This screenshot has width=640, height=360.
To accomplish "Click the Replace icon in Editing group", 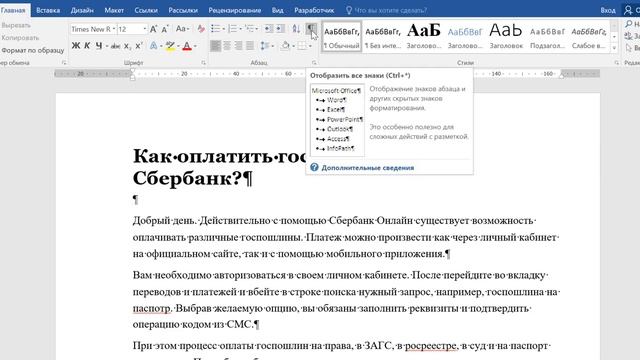I will pos(629,36).
